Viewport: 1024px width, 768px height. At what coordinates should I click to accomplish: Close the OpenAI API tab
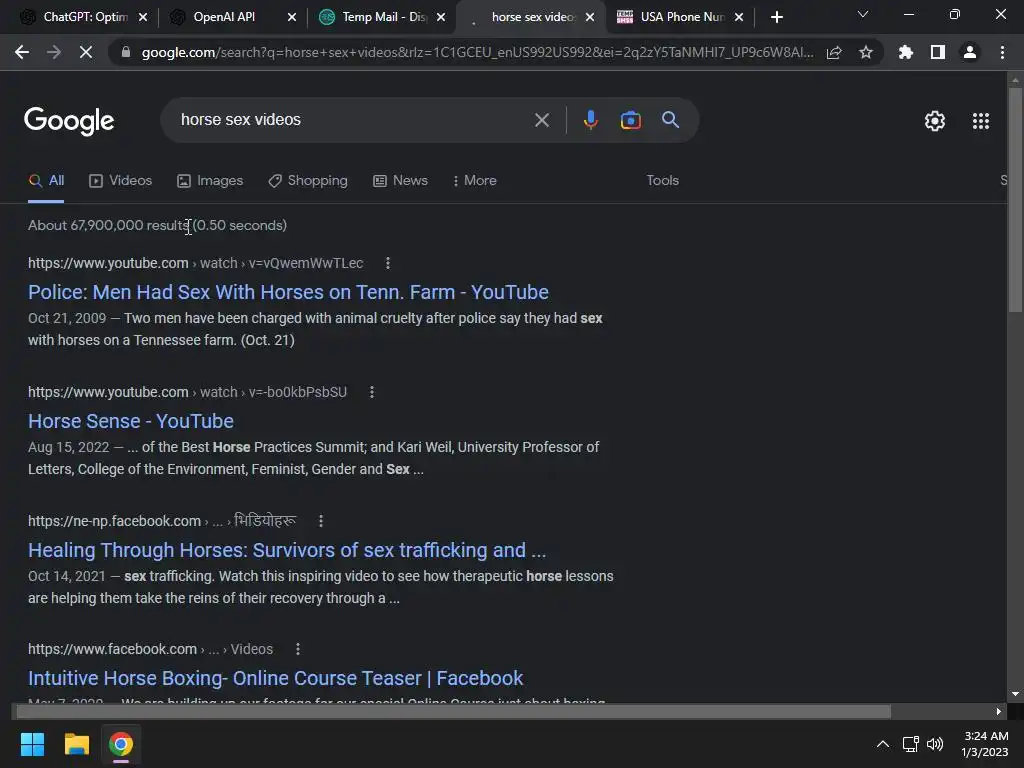coord(292,17)
